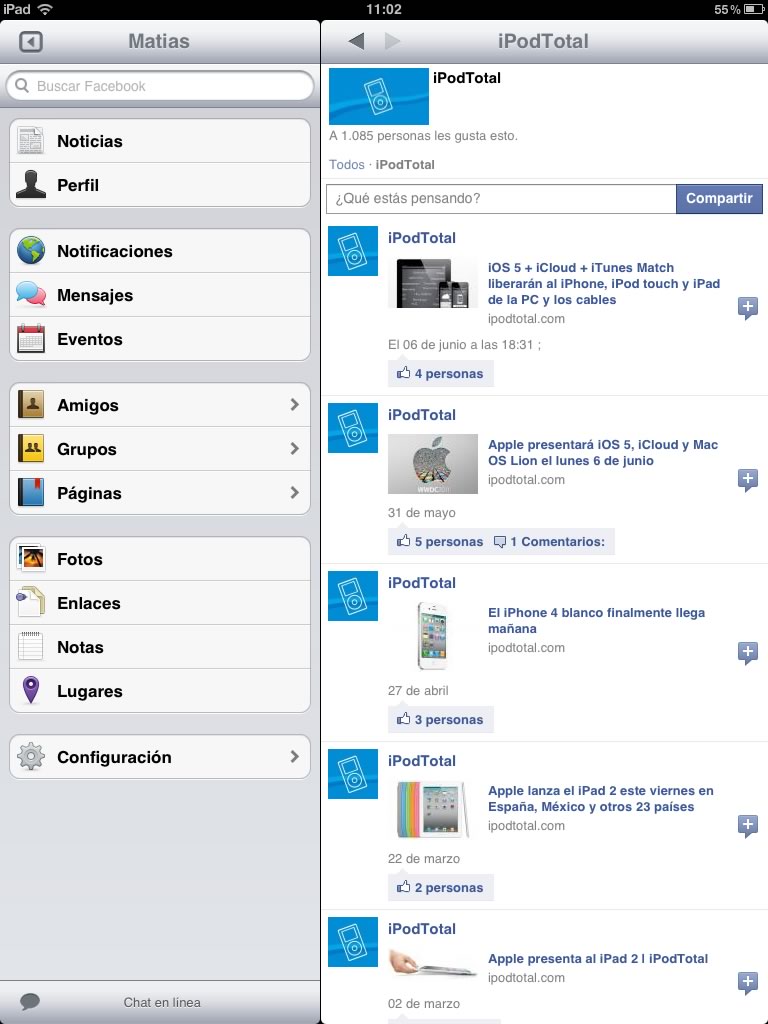This screenshot has height=1024, width=768.
Task: Tap the Enlaces document icon
Action: pyautogui.click(x=31, y=602)
